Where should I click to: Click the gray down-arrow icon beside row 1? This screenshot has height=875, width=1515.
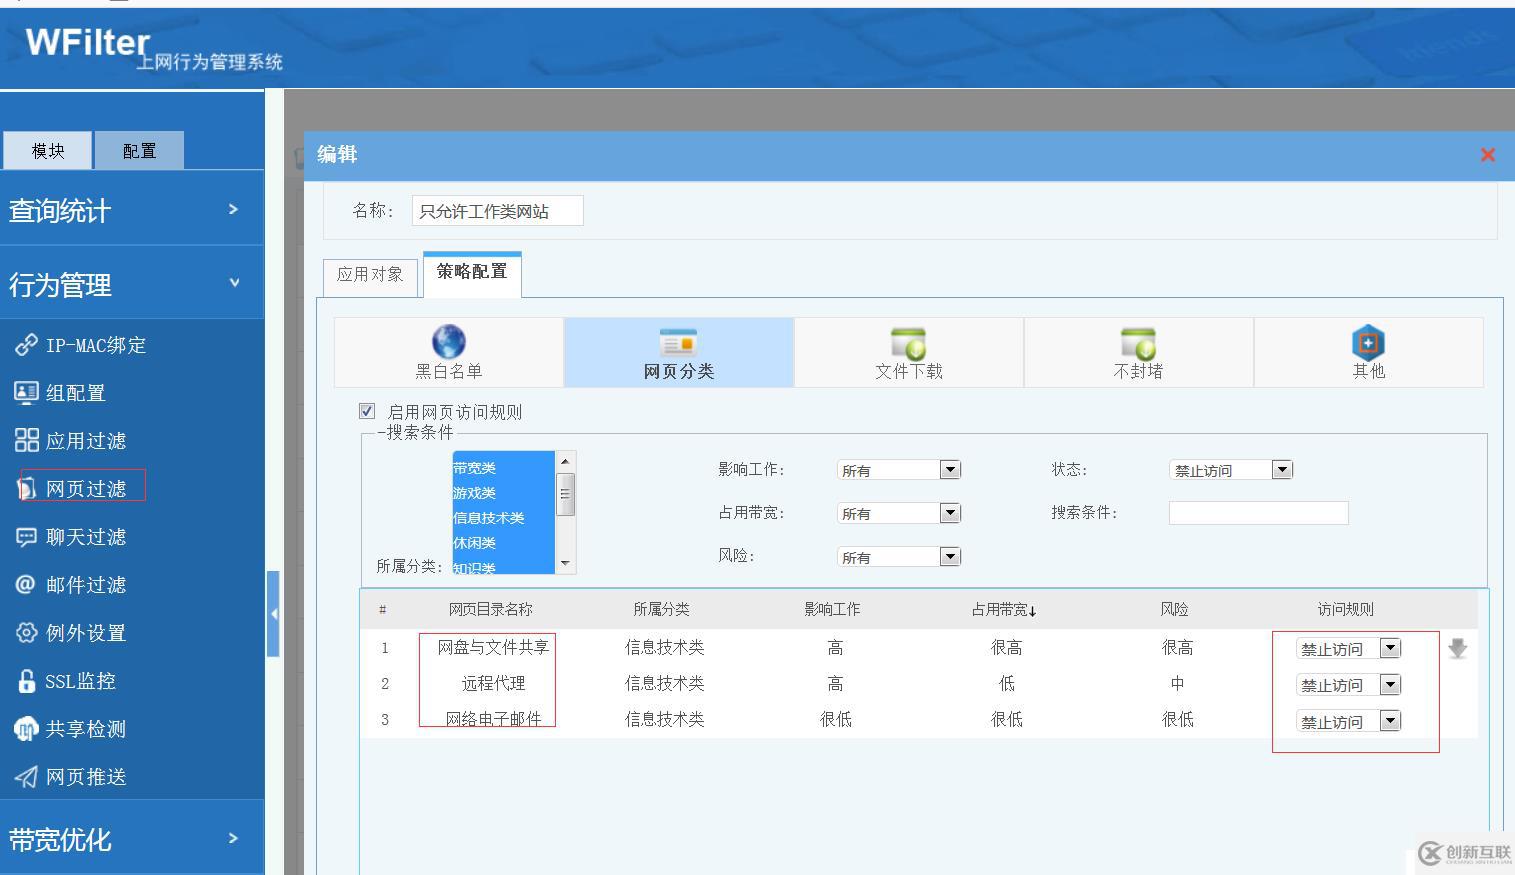[x=1458, y=648]
